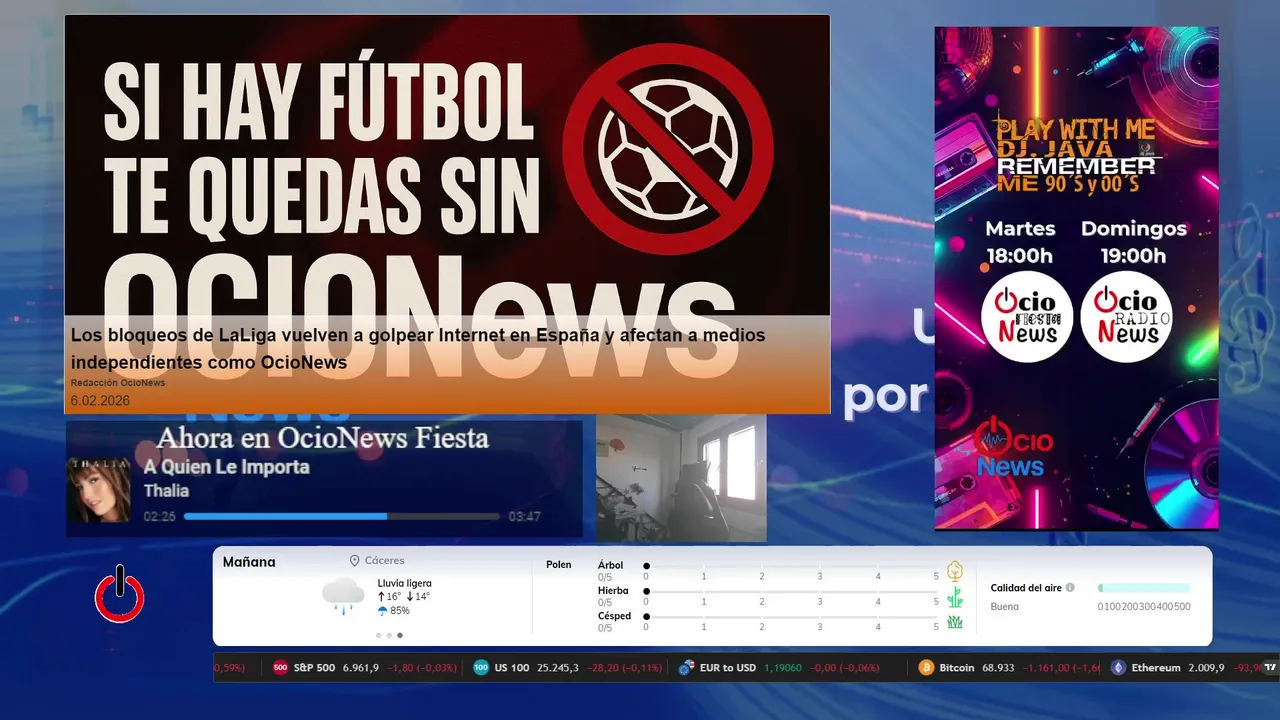This screenshot has height=720, width=1280.
Task: Click the EUR to USD ticker label
Action: (x=728, y=667)
